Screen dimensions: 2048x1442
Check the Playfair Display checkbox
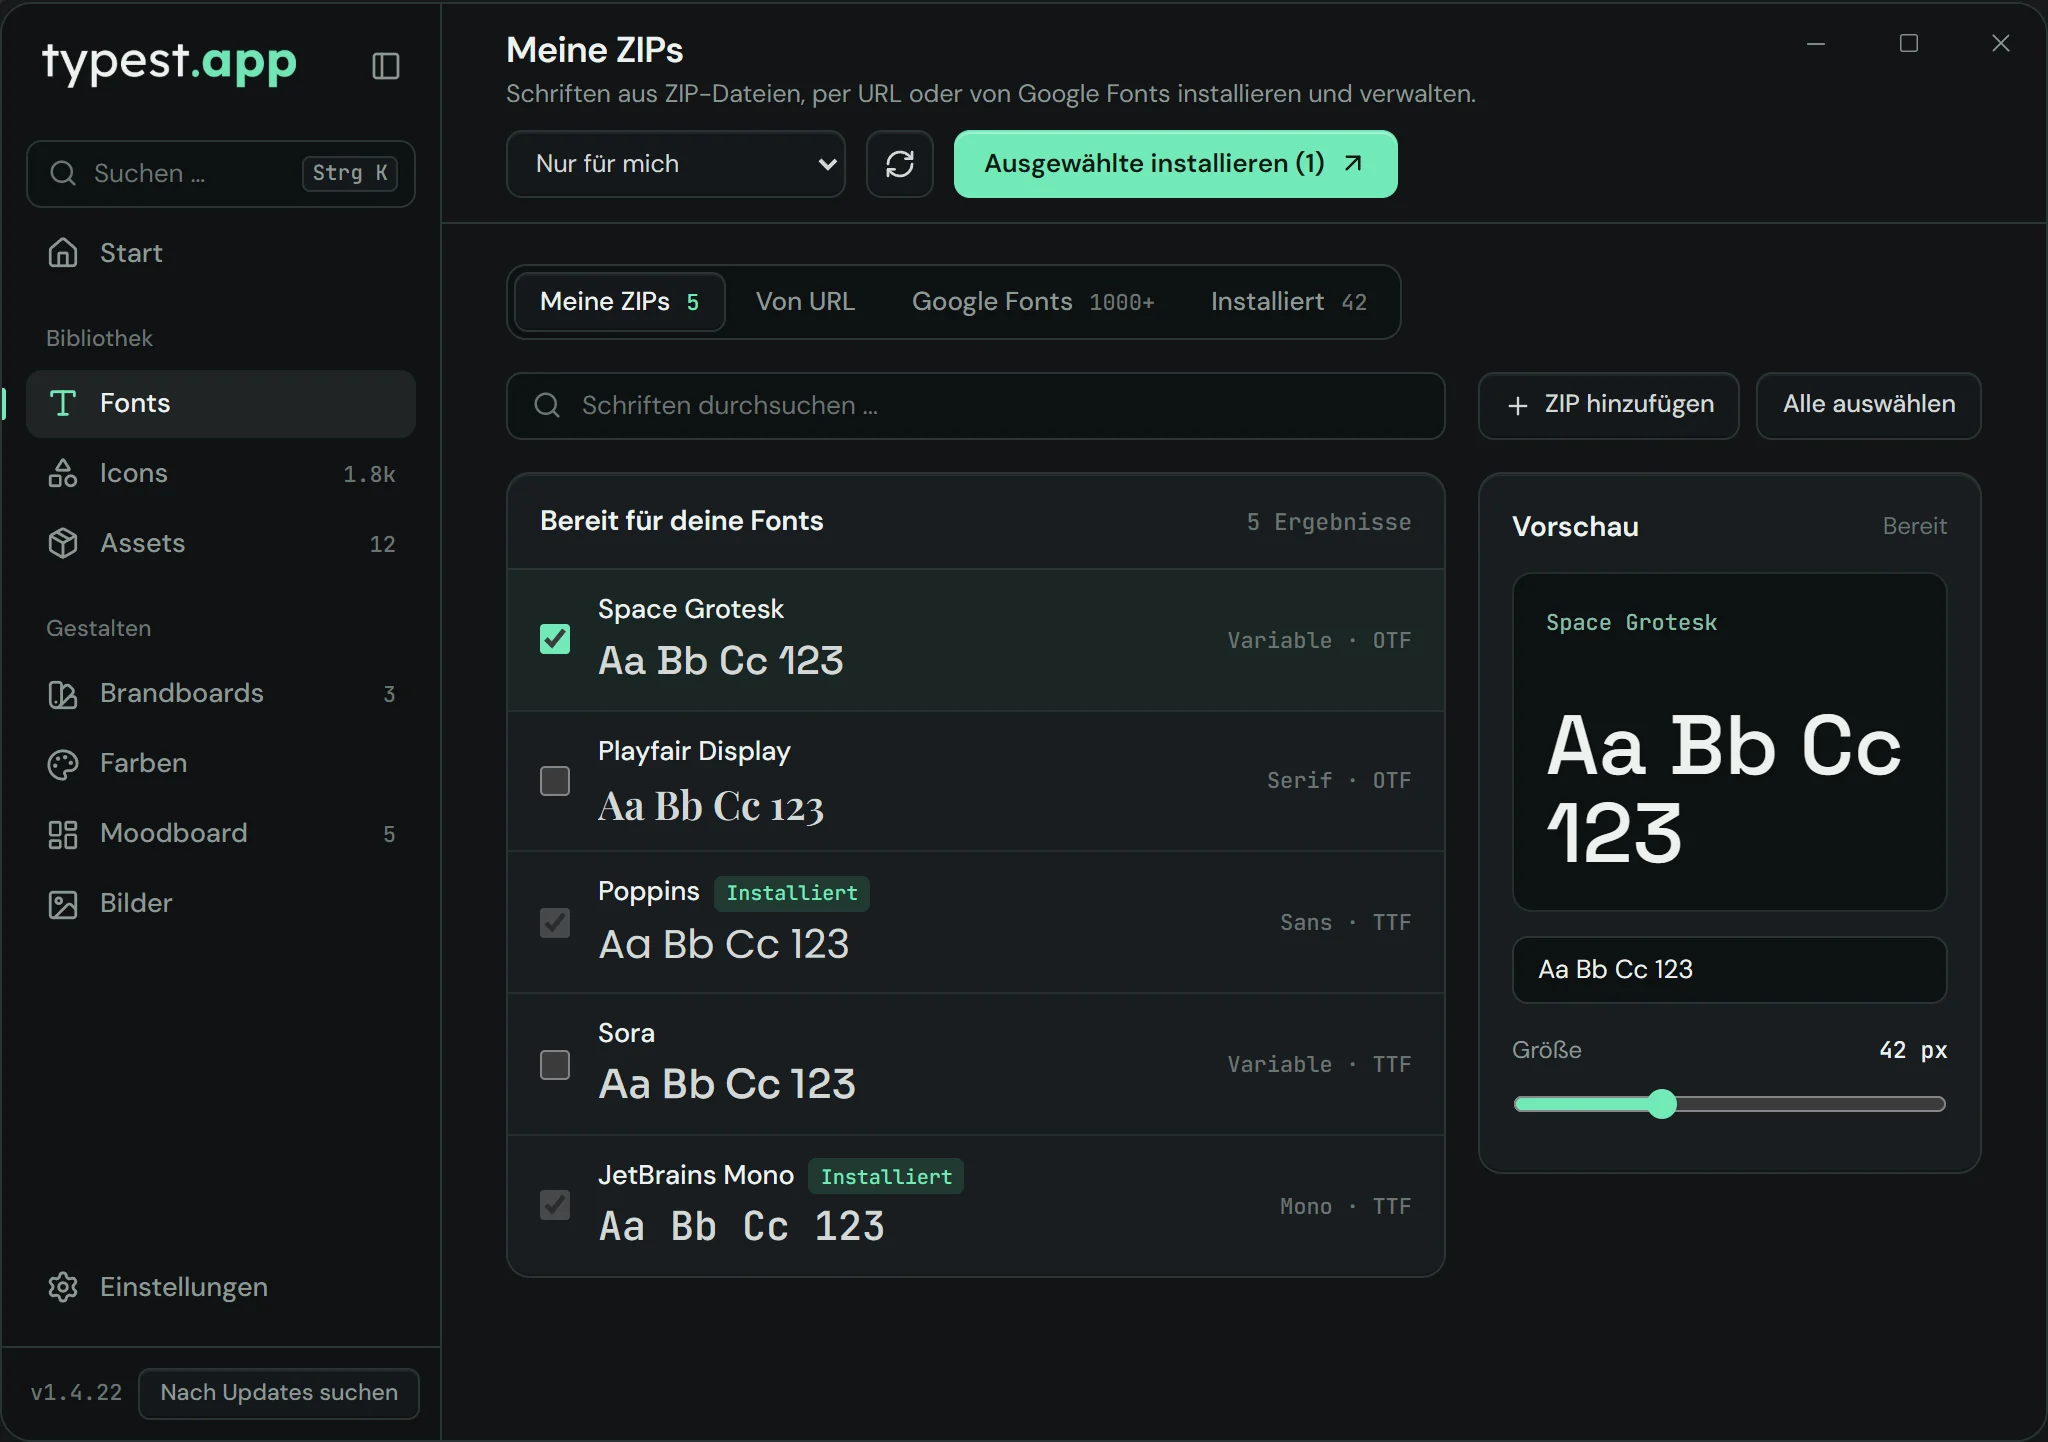click(555, 781)
